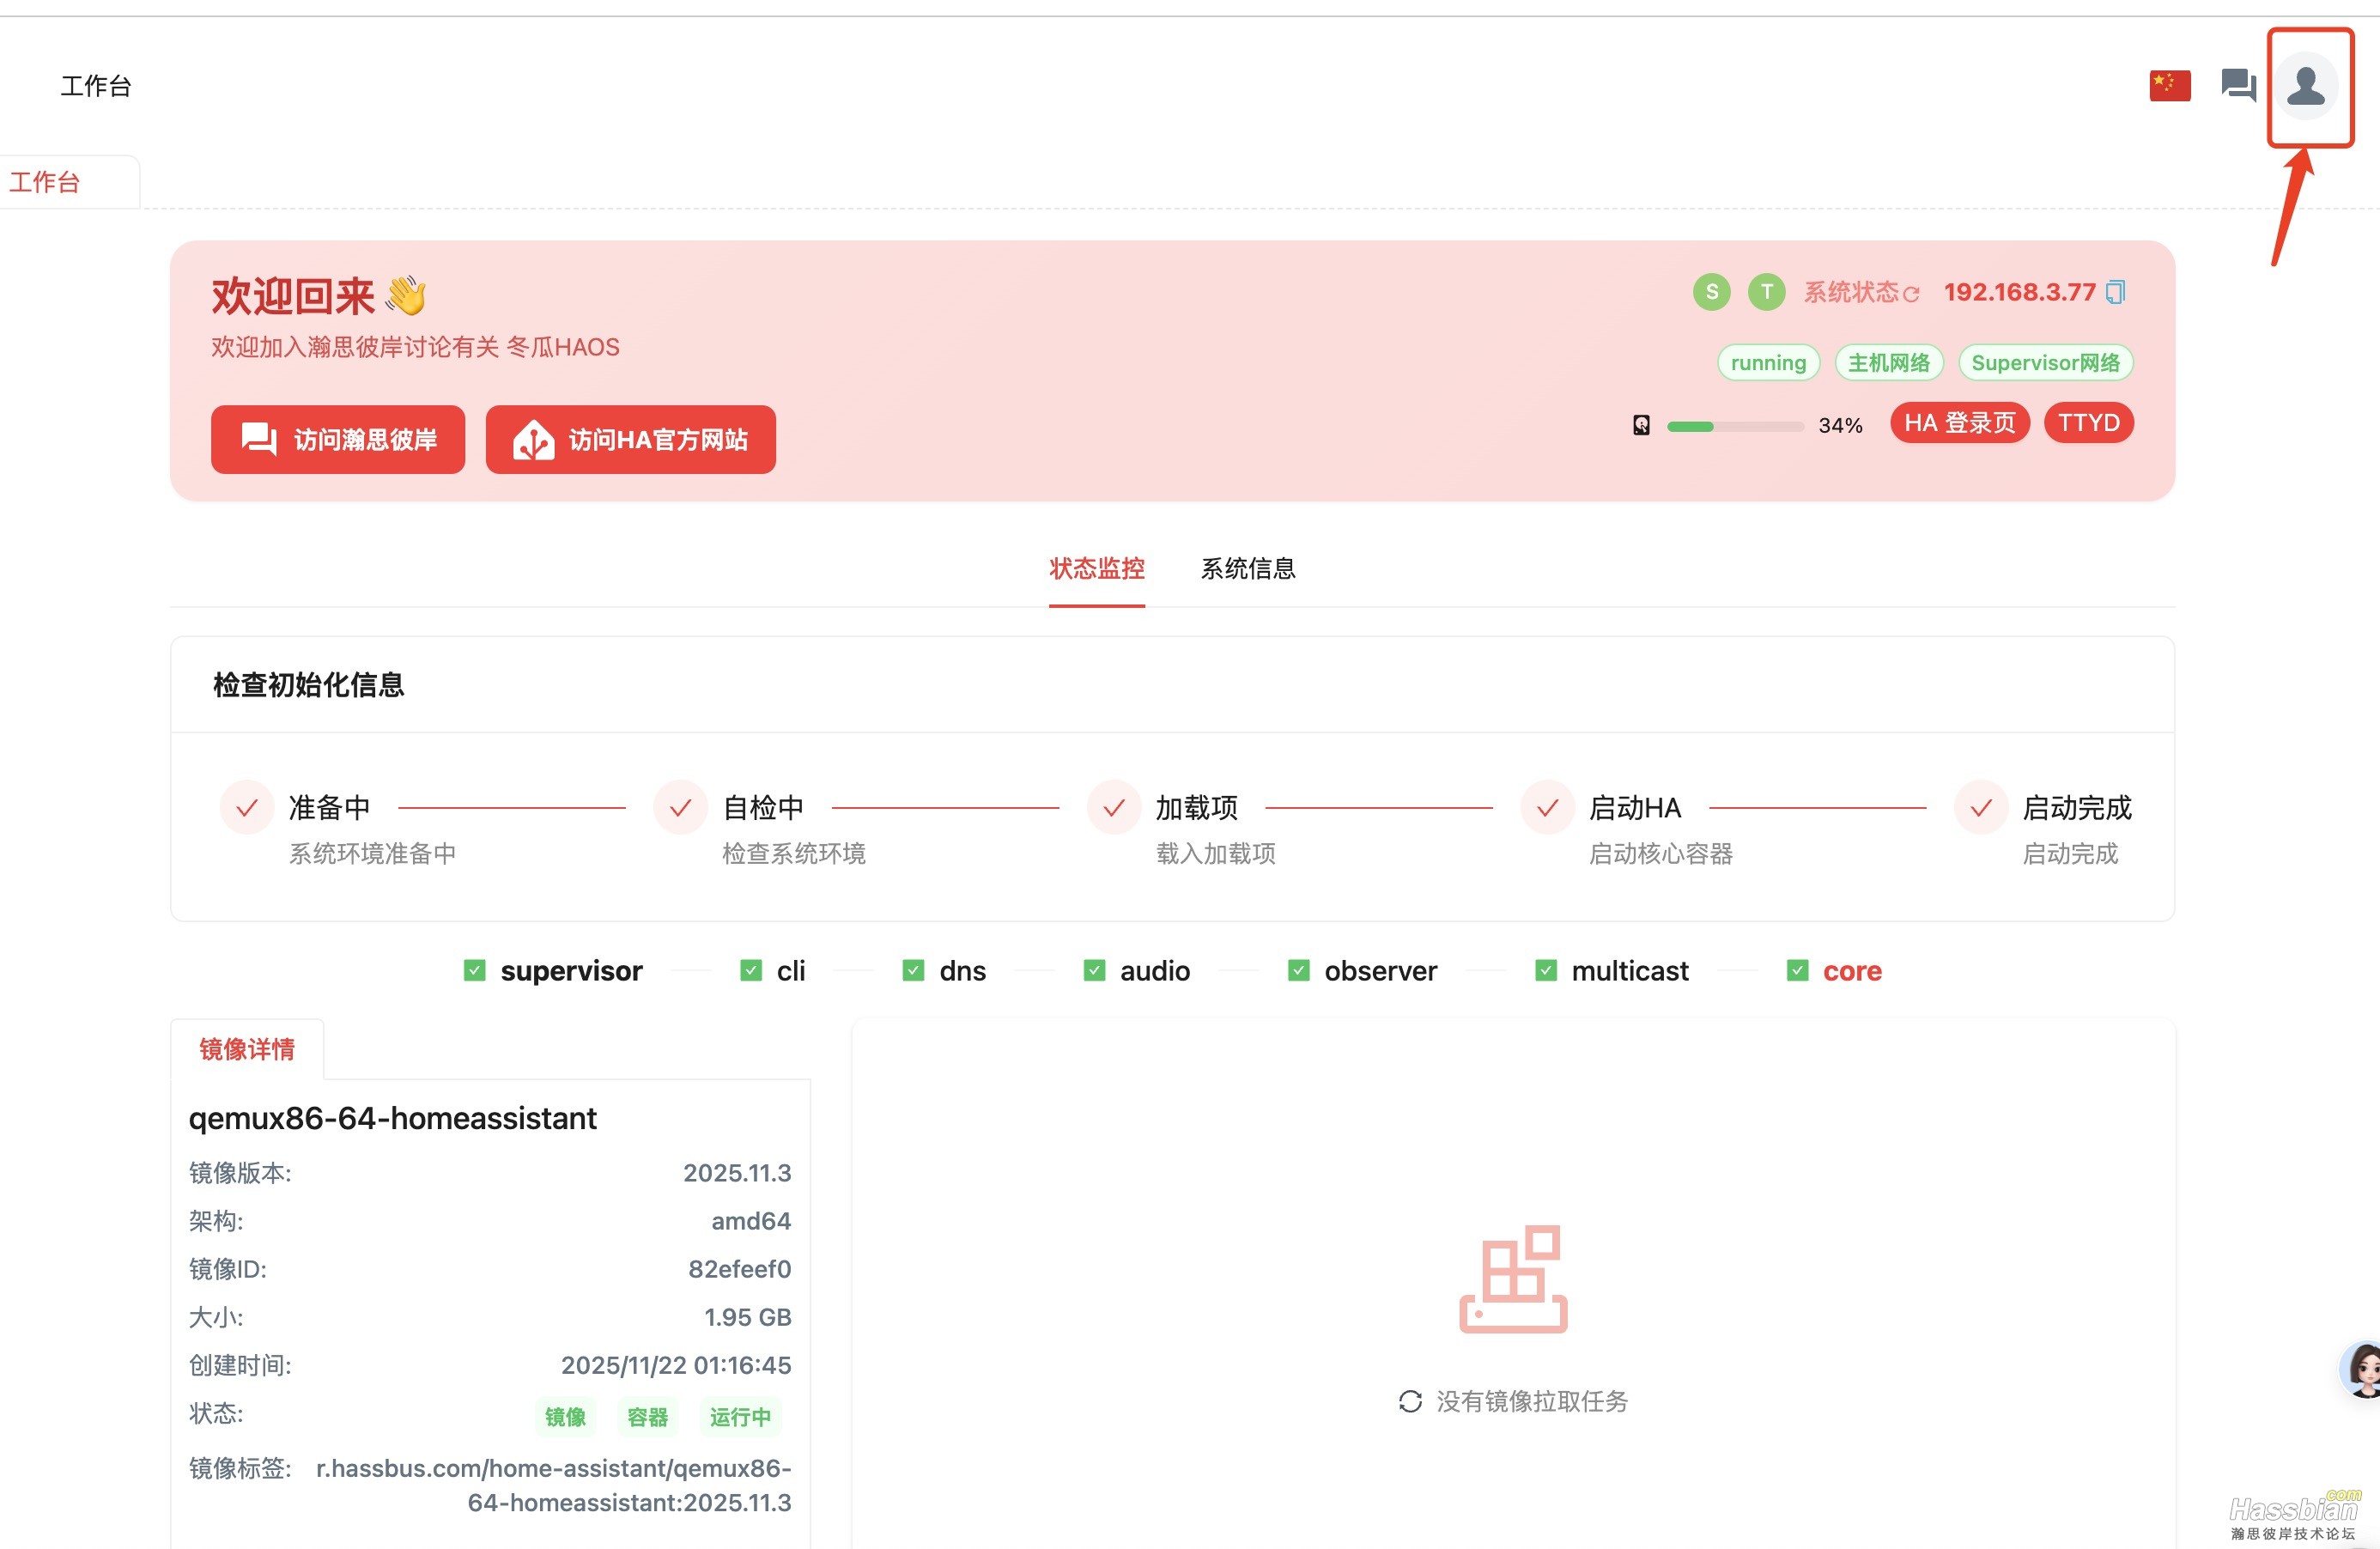Toggle the supervisor checkbox
Viewport: 2380px width, 1549px height.
click(475, 970)
